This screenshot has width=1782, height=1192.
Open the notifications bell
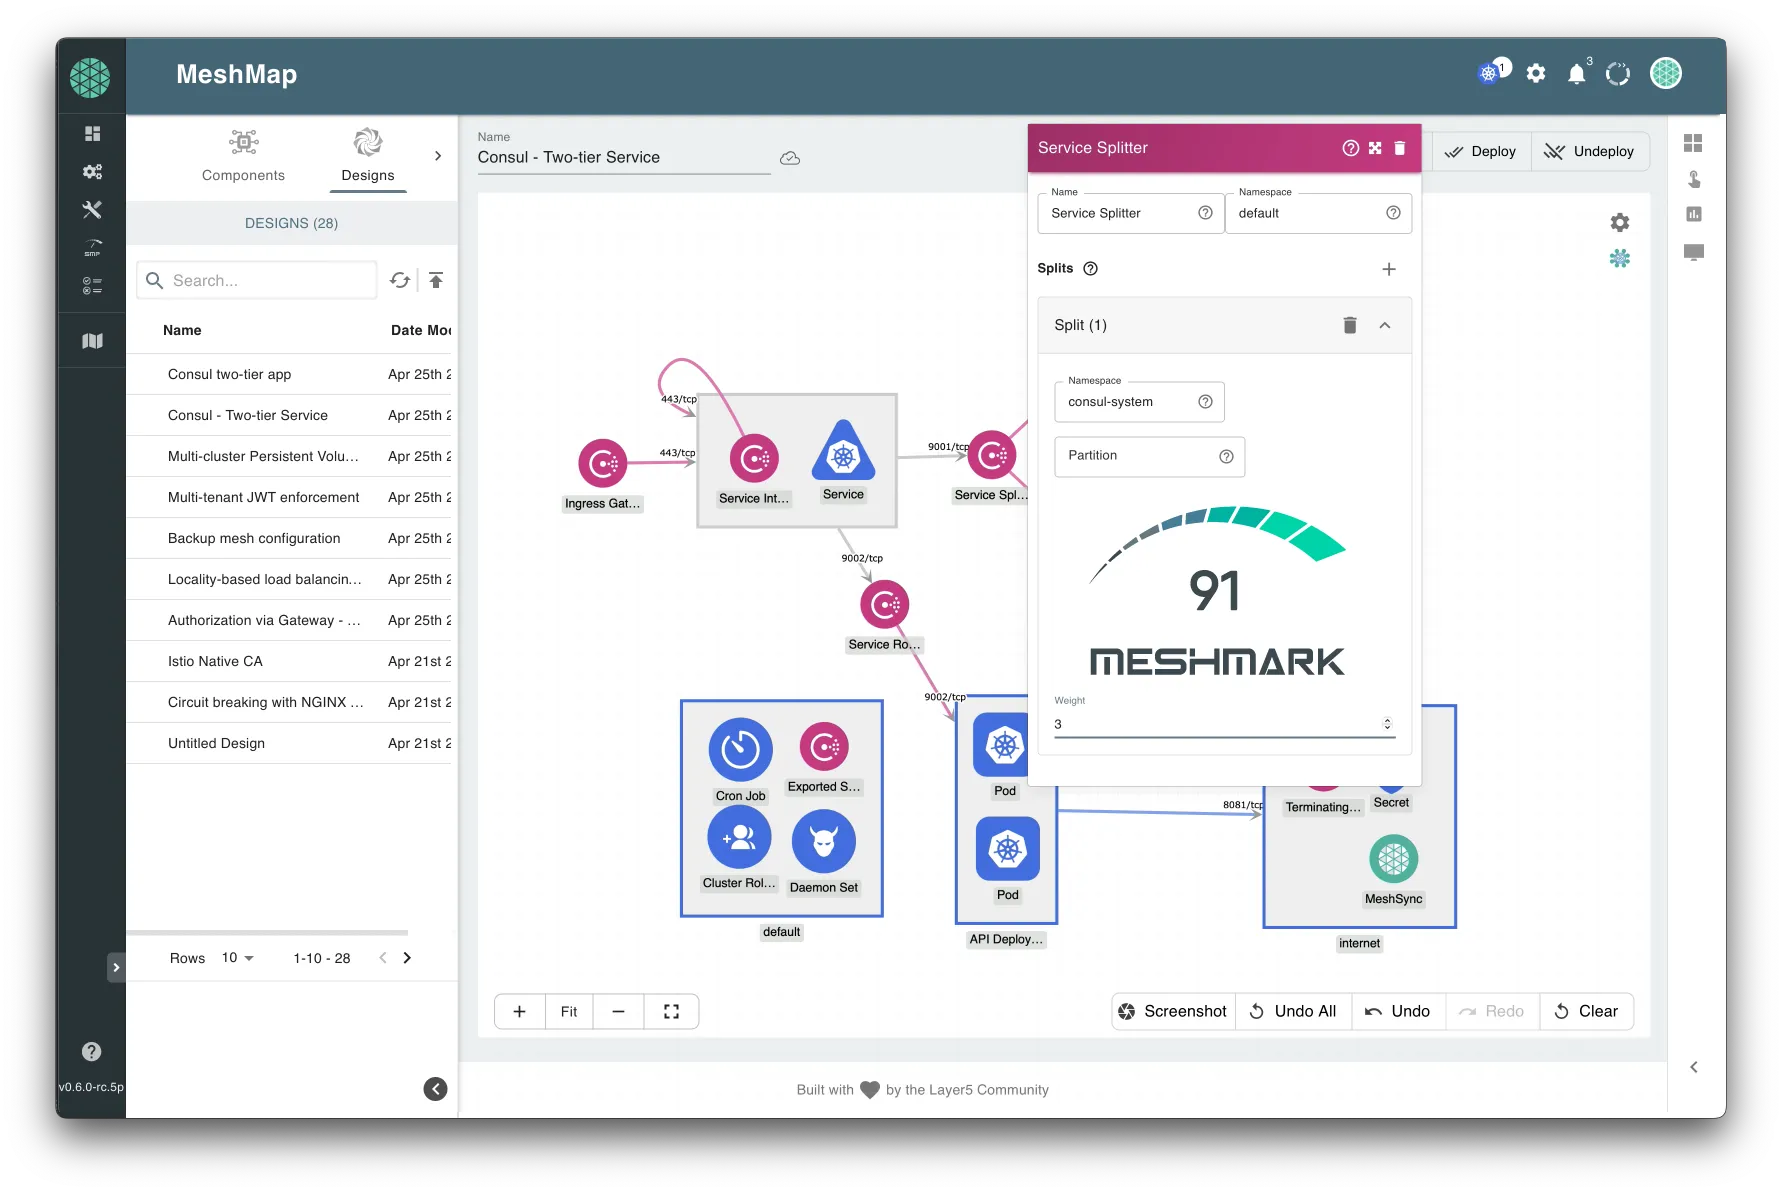point(1576,74)
